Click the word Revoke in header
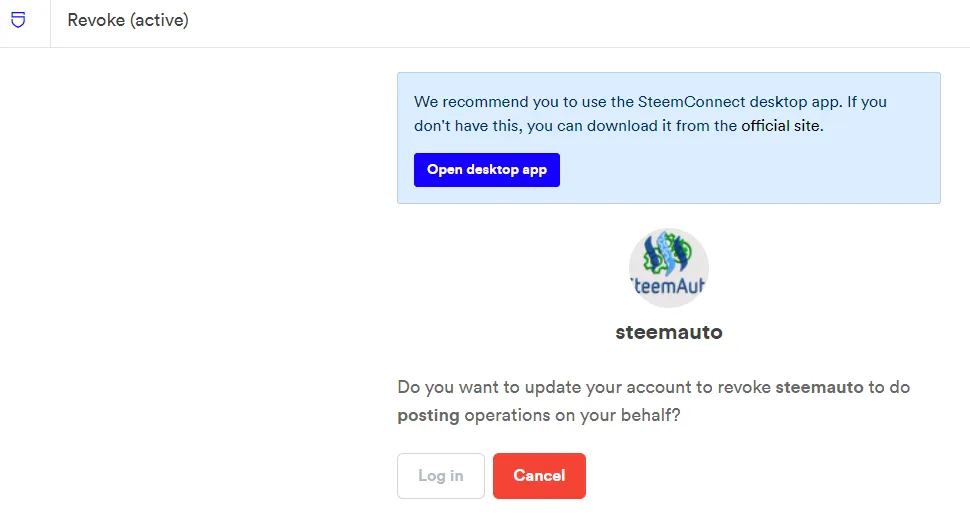This screenshot has height=516, width=970. [96, 20]
